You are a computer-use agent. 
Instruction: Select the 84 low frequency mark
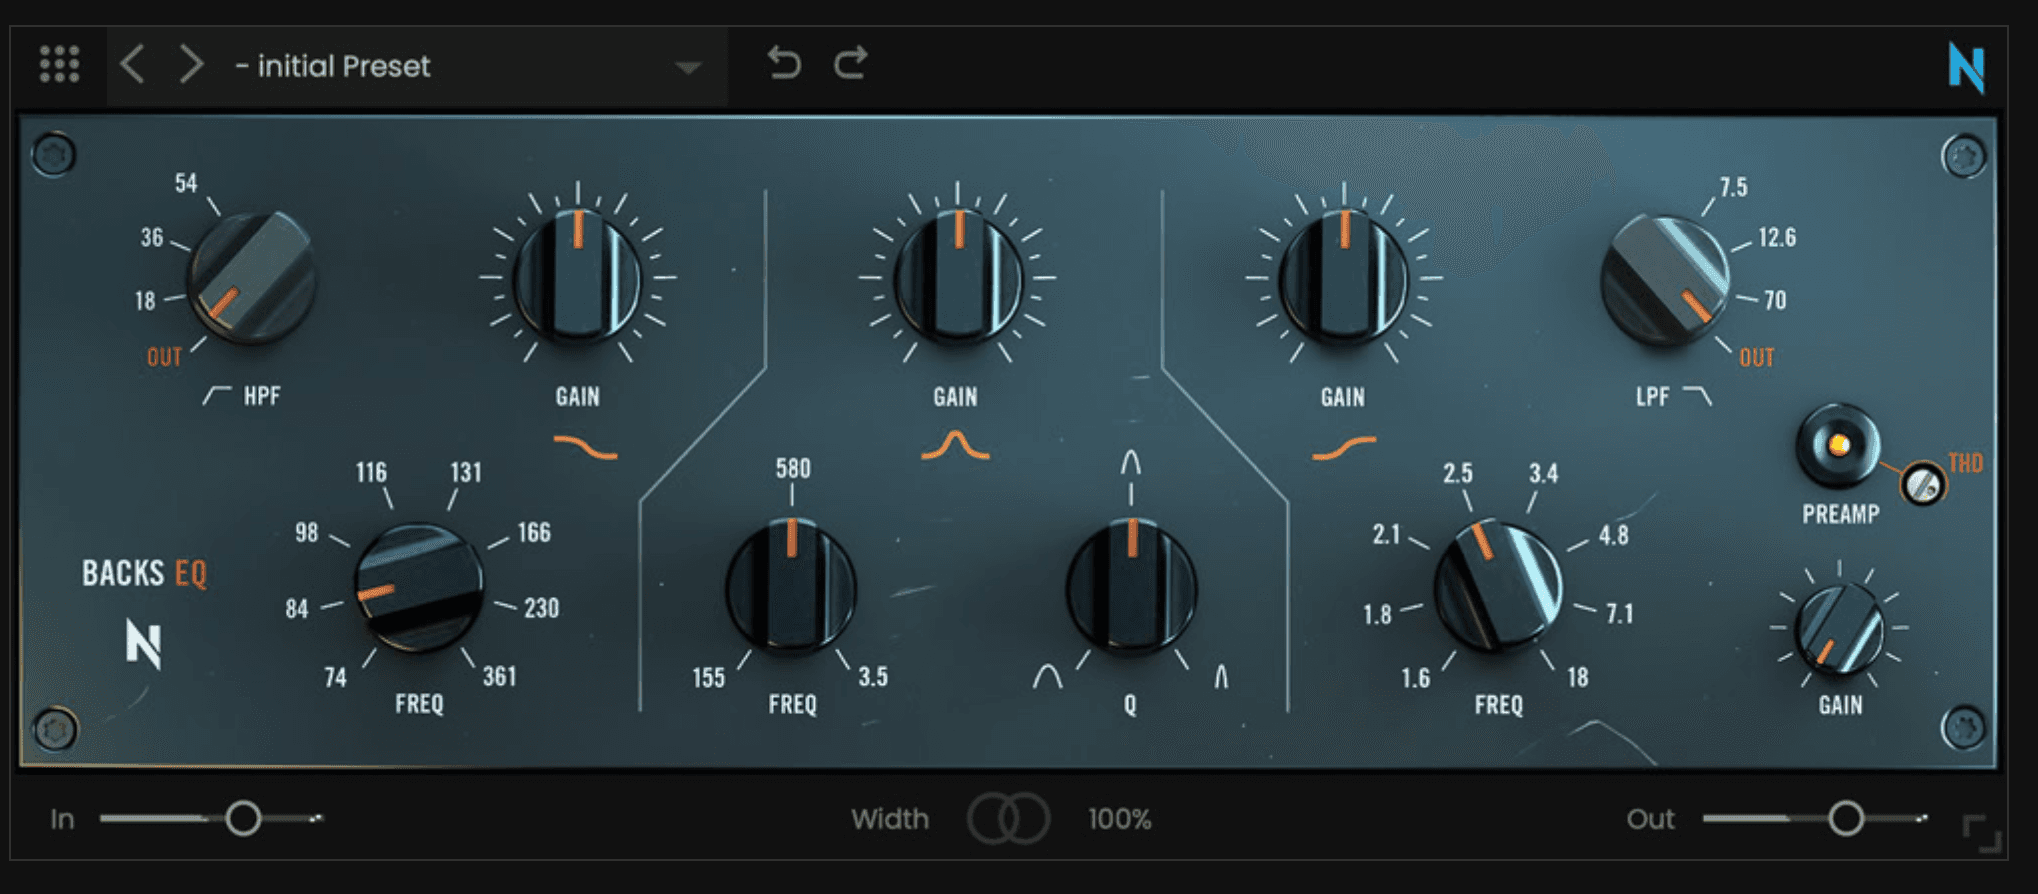click(x=297, y=608)
